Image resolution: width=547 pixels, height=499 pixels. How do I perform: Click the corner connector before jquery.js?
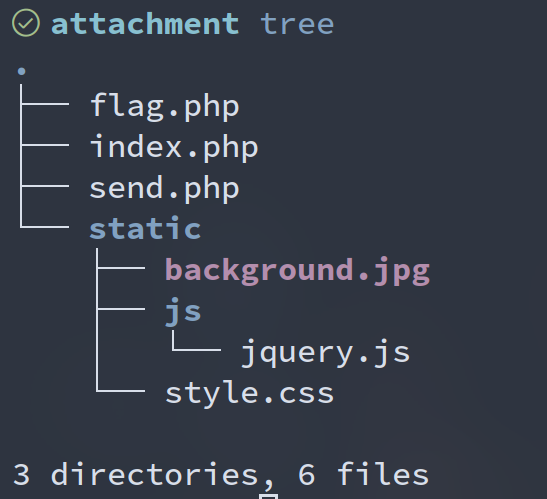(196, 341)
